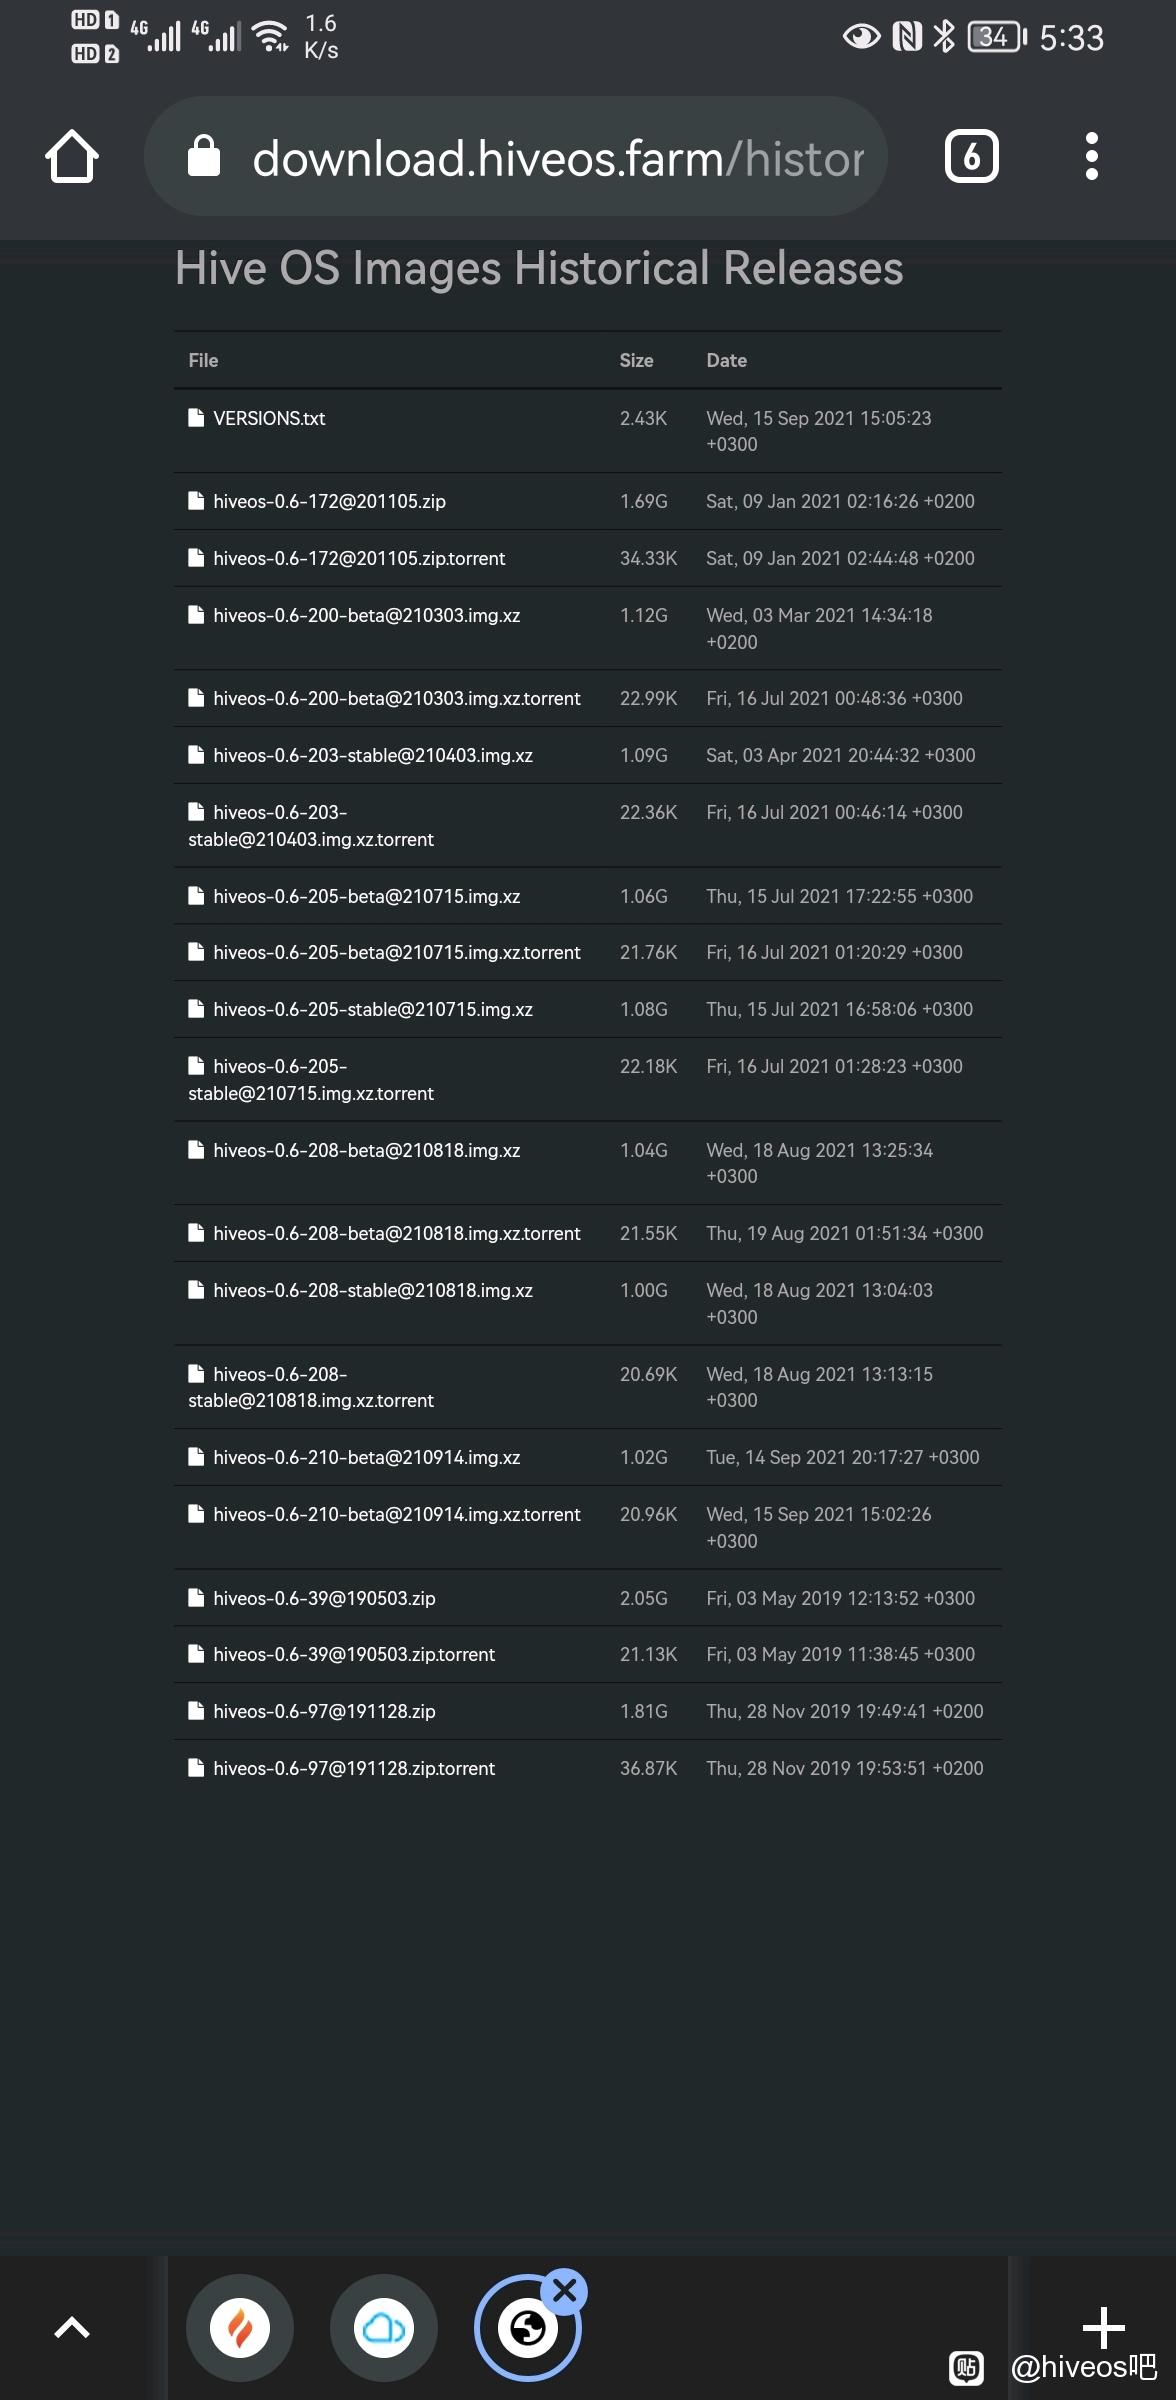Add a new tab with plus button
This screenshot has height=2400, width=1176.
pyautogui.click(x=1103, y=2327)
